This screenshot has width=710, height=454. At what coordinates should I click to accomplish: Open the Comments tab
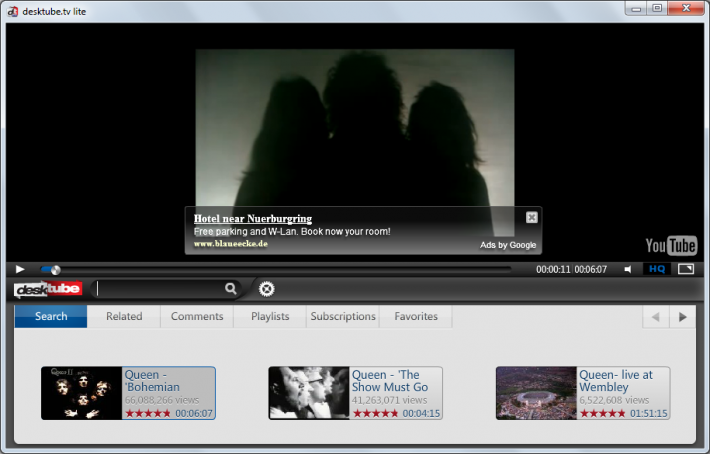[x=197, y=316]
